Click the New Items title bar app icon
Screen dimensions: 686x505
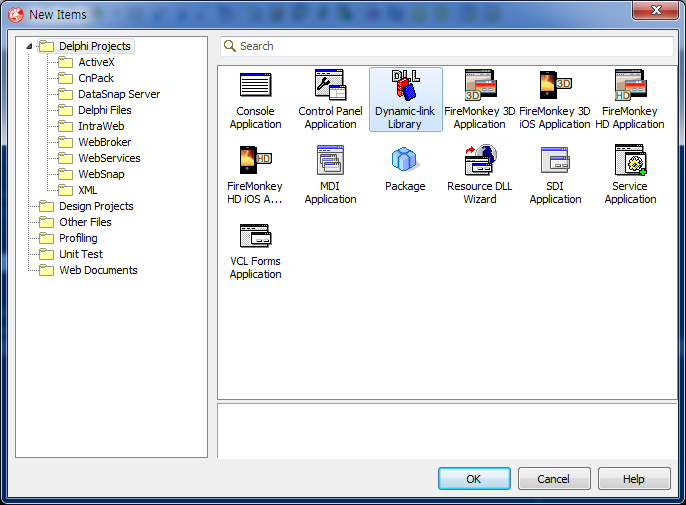tap(16, 14)
